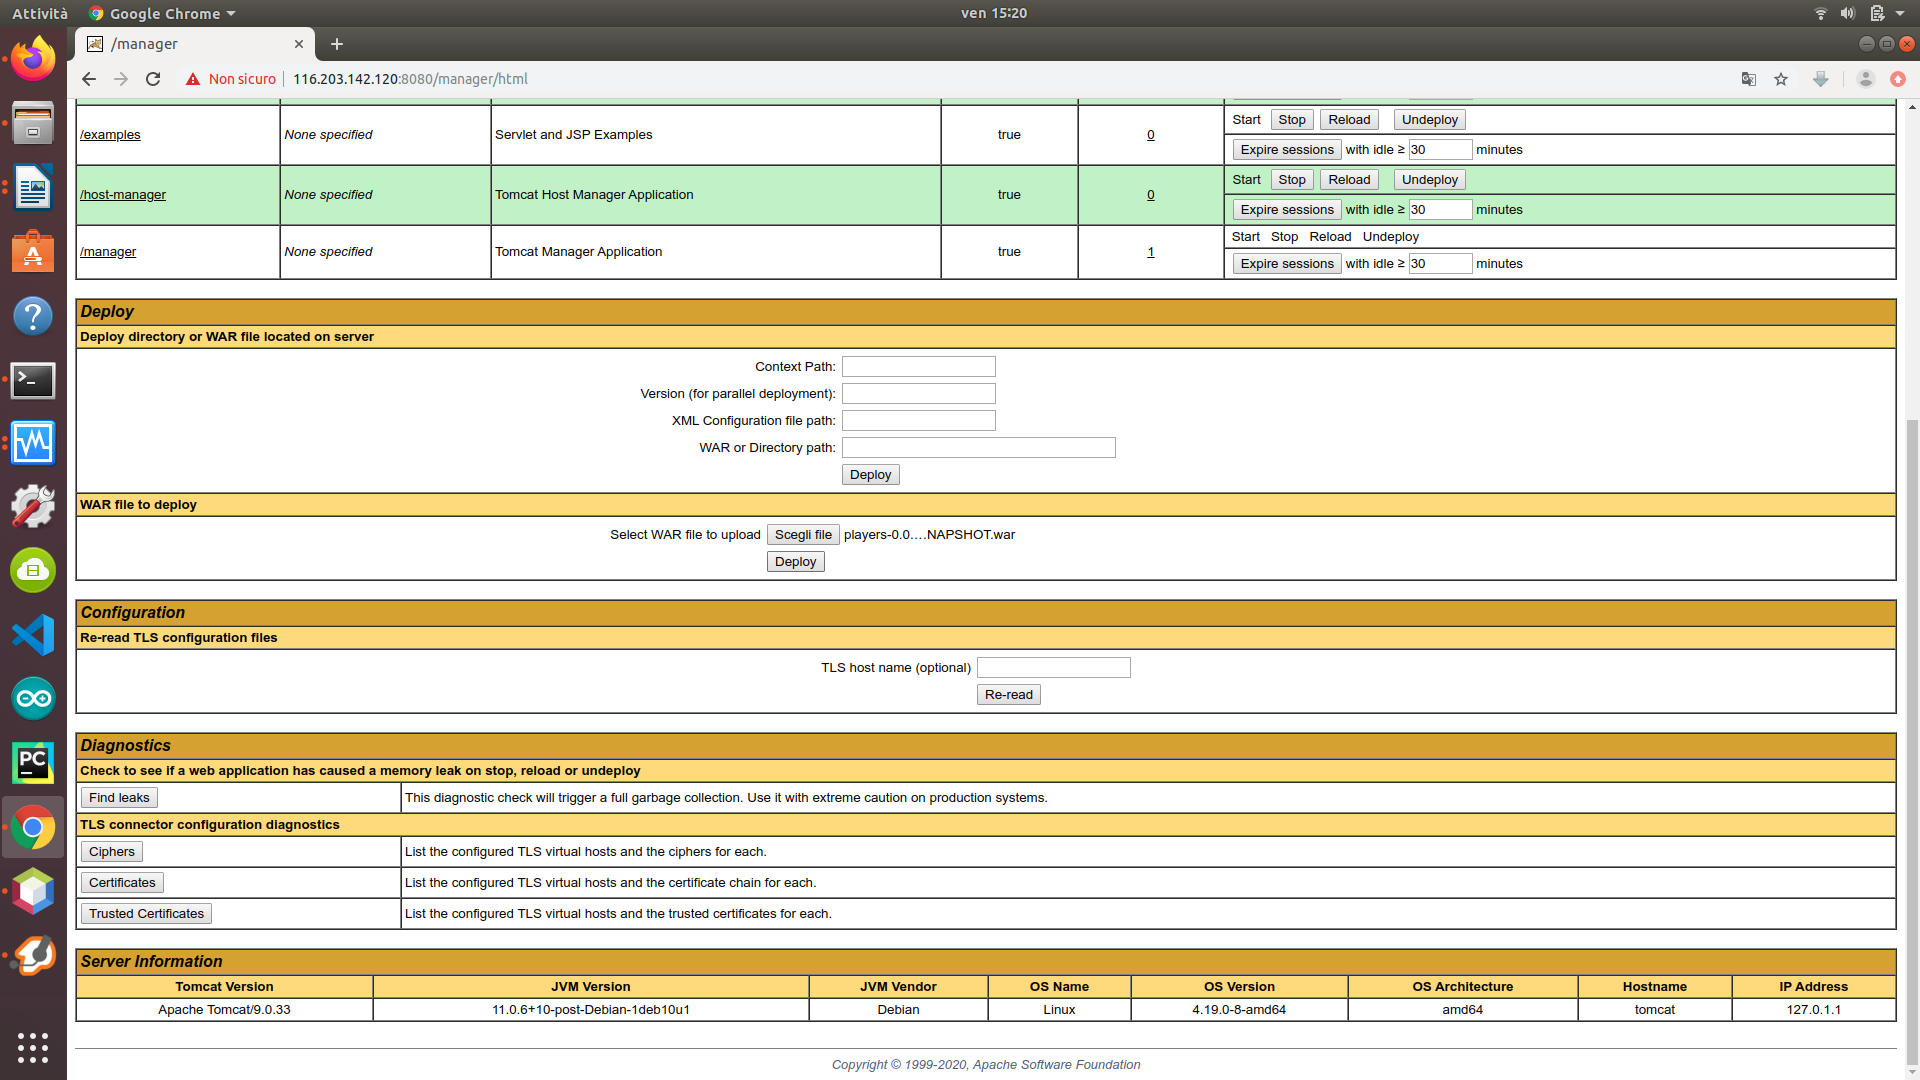Image resolution: width=1920 pixels, height=1080 pixels.
Task: Go forward in browser history
Action: click(121, 79)
